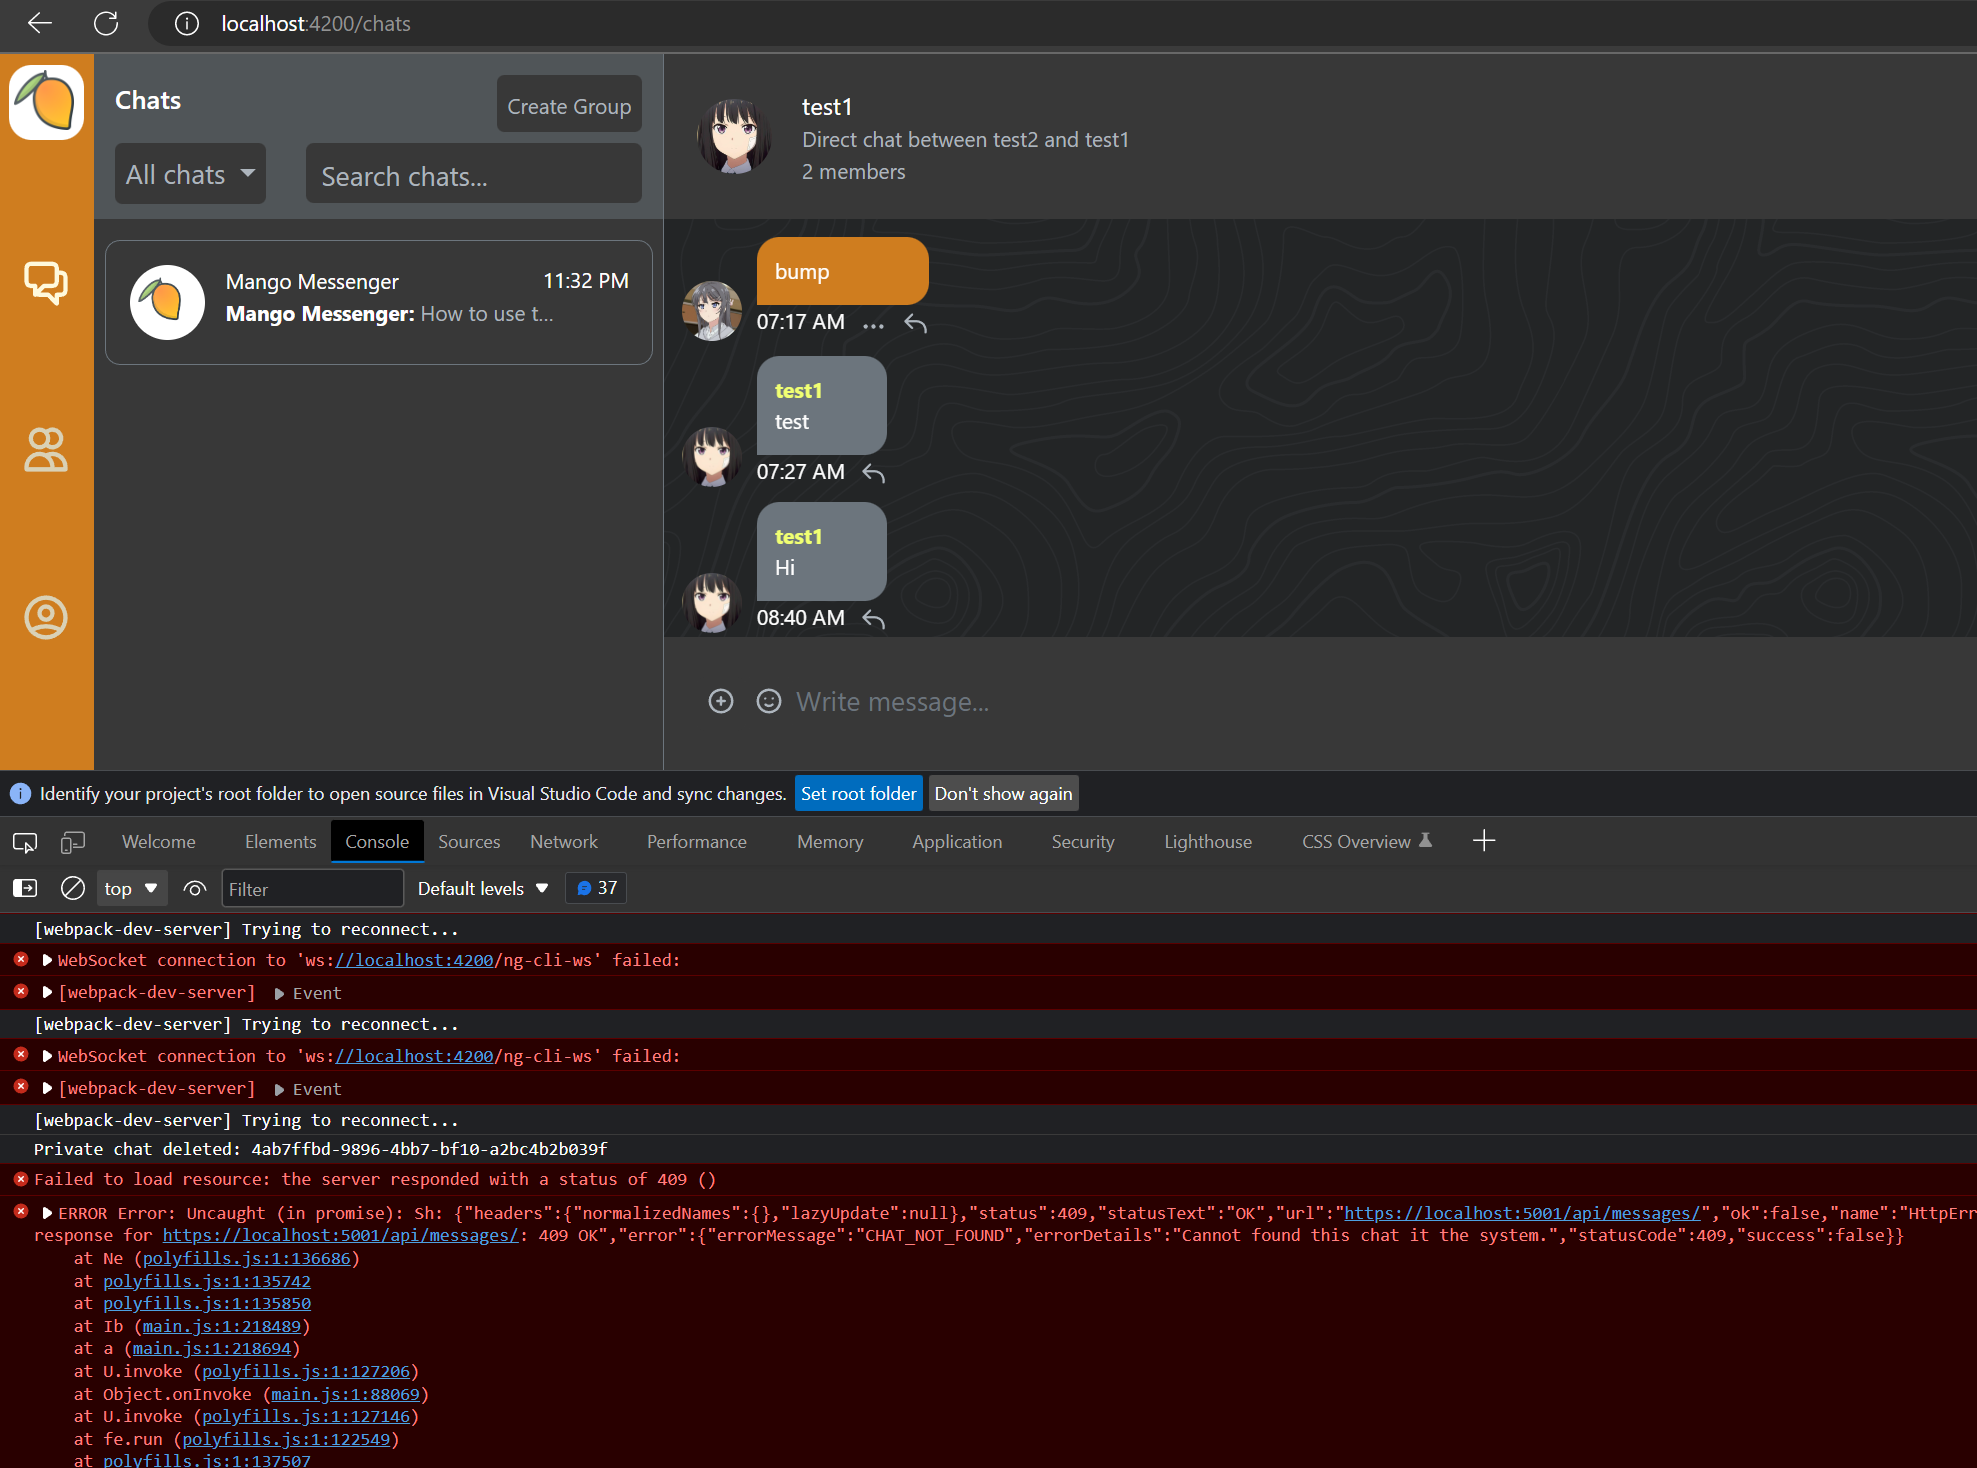Viewport: 1977px width, 1468px height.
Task: Open the 'Default levels' dropdown
Action: tap(483, 888)
